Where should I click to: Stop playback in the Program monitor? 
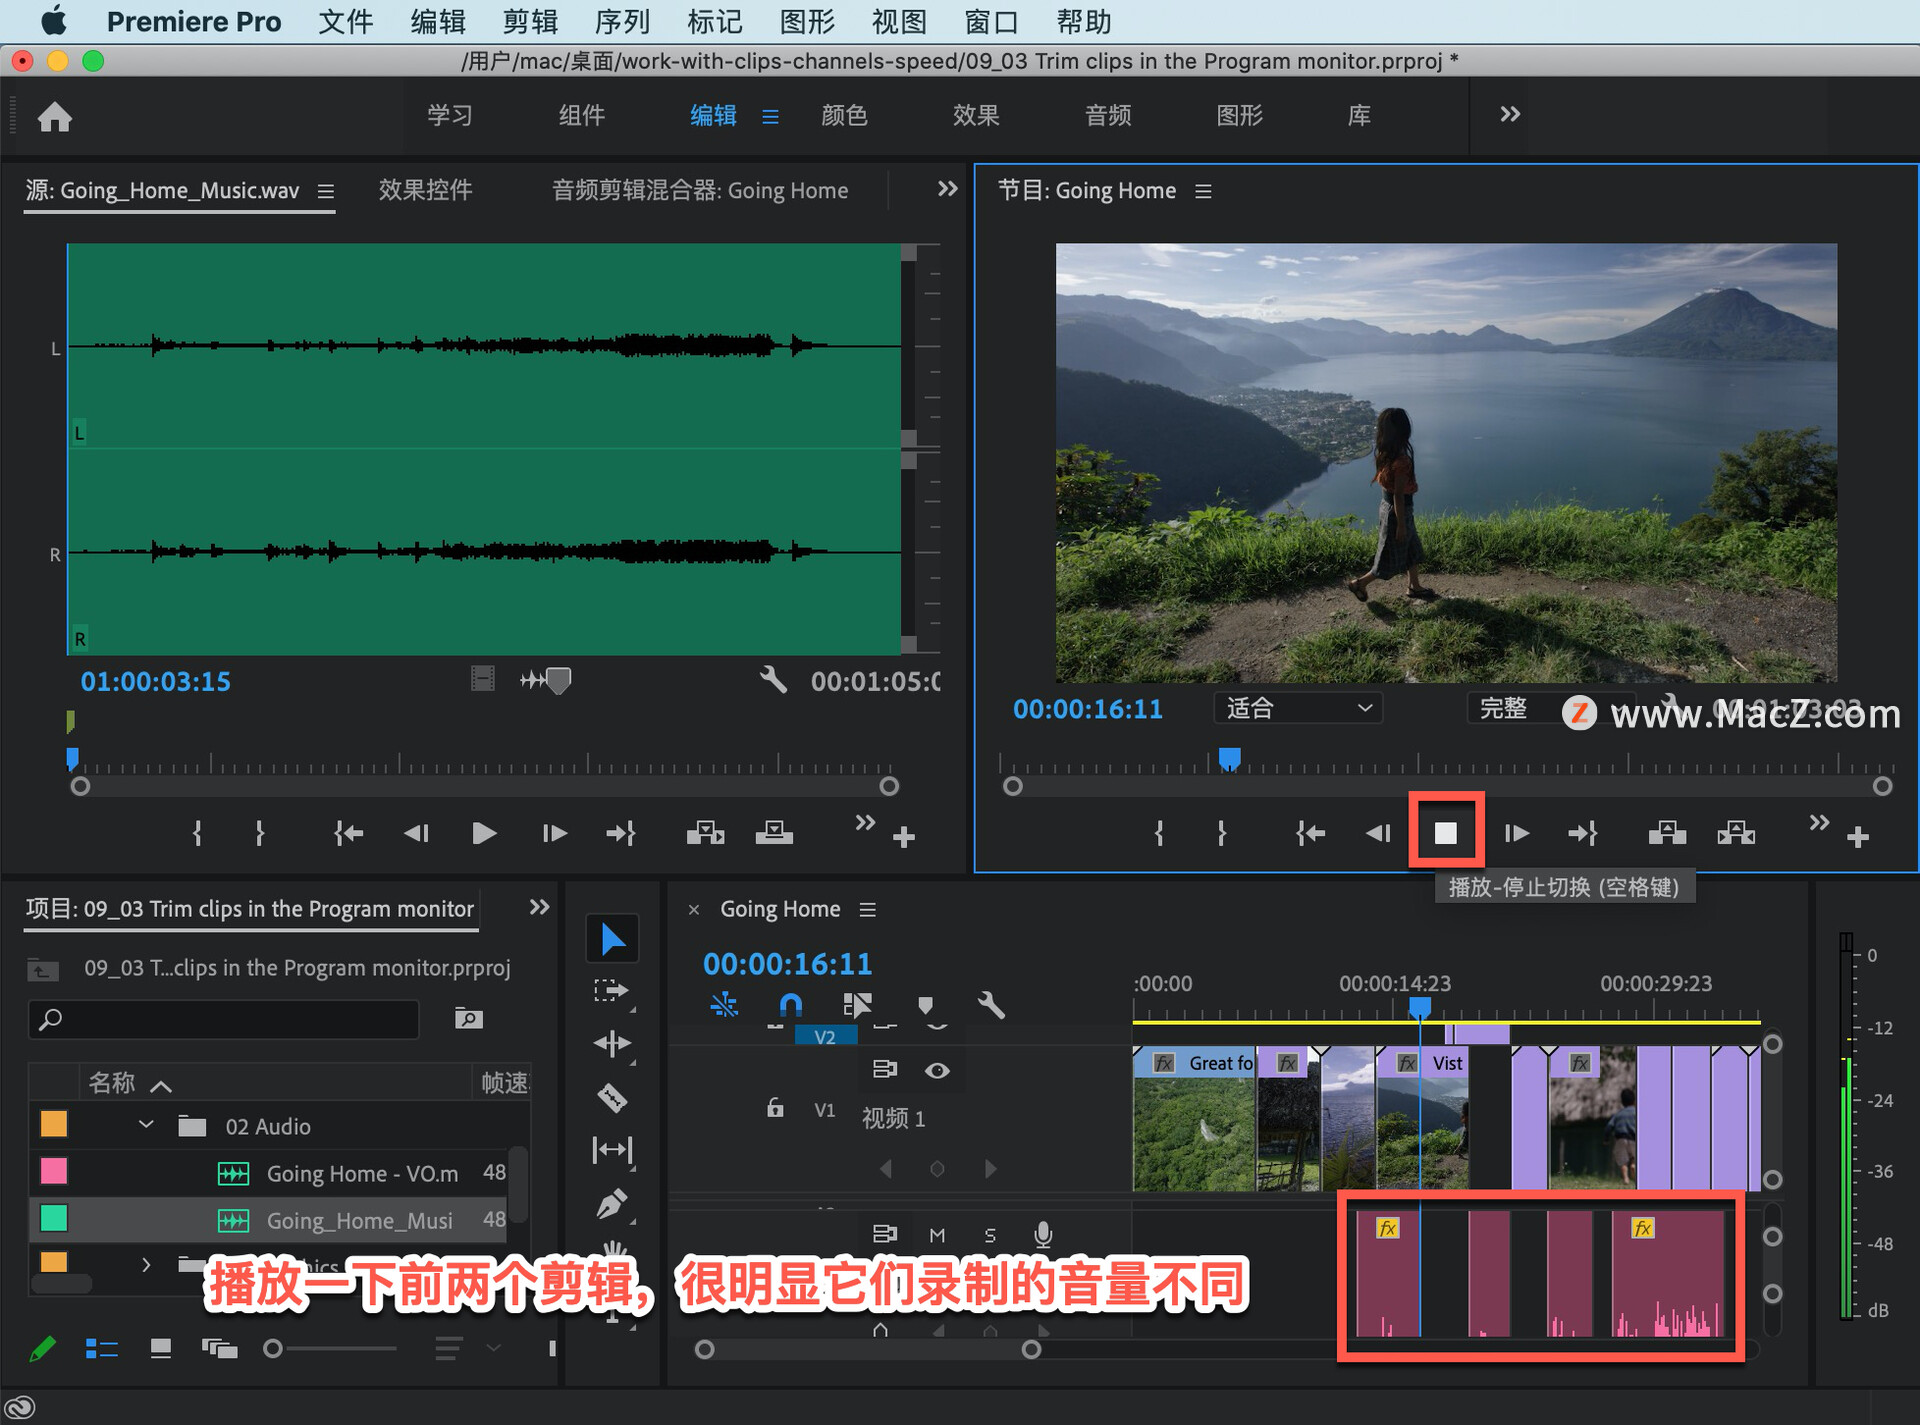pyautogui.click(x=1445, y=833)
